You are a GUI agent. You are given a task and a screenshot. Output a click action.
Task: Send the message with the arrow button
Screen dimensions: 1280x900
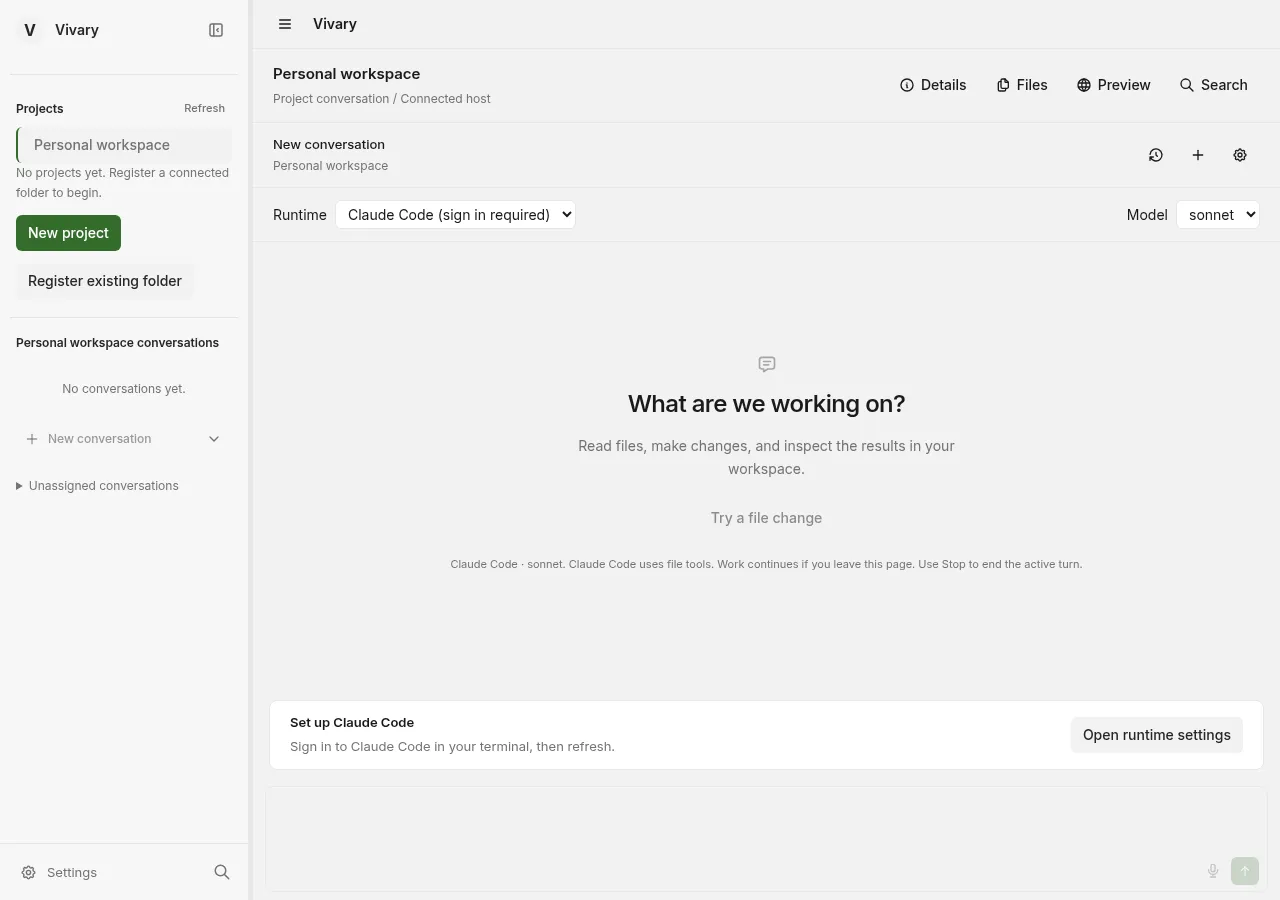click(1245, 871)
